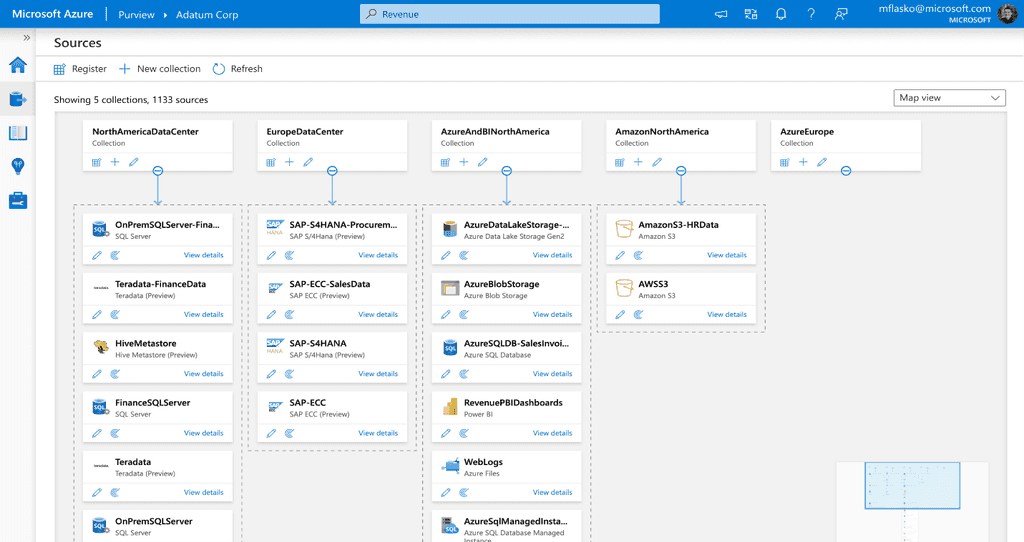Click the RevenuePBIDashboards Power BI icon

tap(450, 407)
